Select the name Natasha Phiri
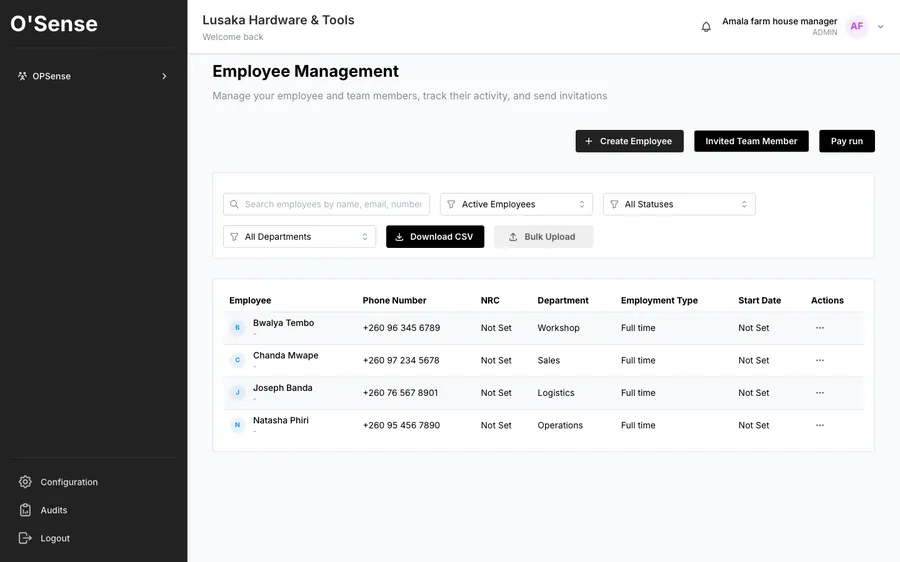 pos(281,420)
